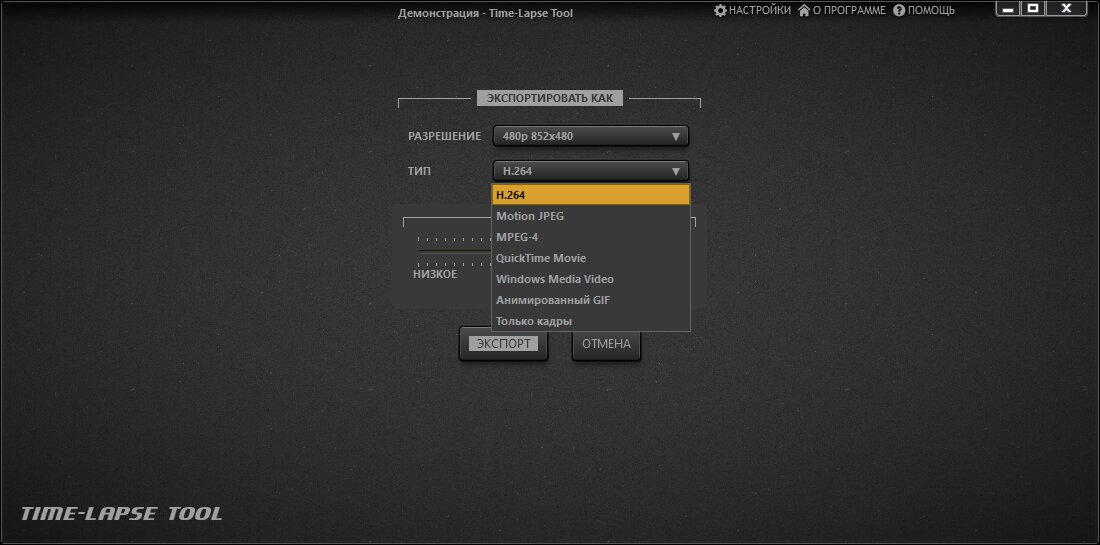
Task: Select QuickTime Movie format
Action: 590,258
